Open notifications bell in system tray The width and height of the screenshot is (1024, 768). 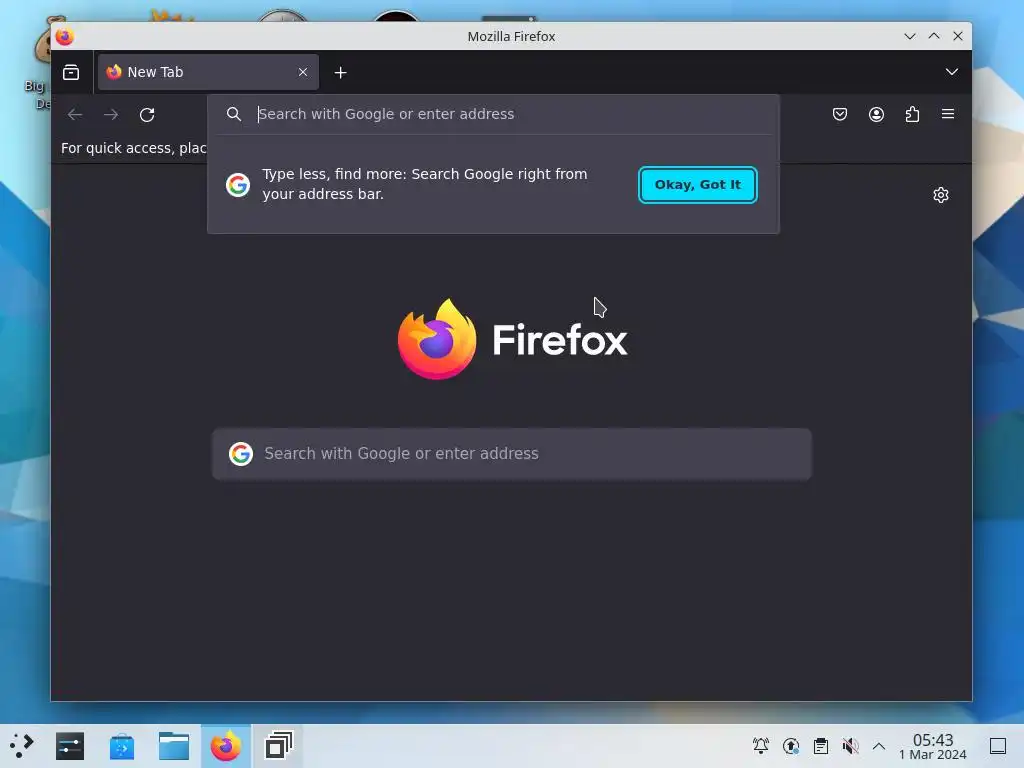tap(761, 746)
